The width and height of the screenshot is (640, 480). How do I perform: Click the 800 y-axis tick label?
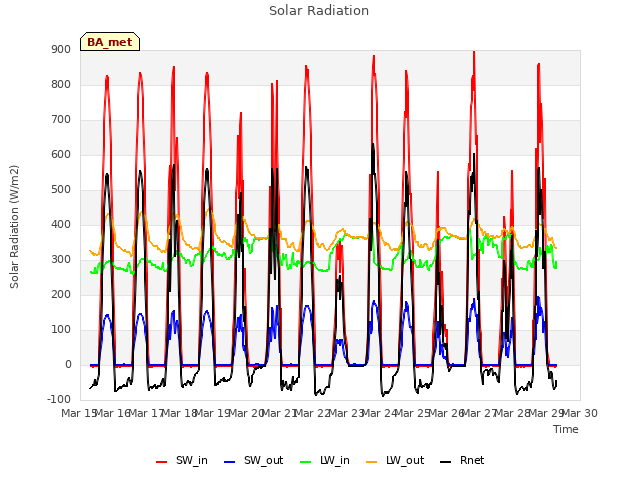click(x=61, y=84)
